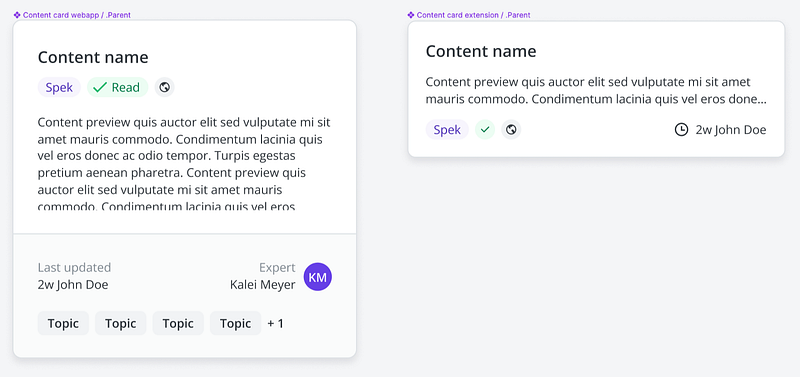Click the fourth Topic chip
This screenshot has width=800, height=377.
(x=235, y=323)
